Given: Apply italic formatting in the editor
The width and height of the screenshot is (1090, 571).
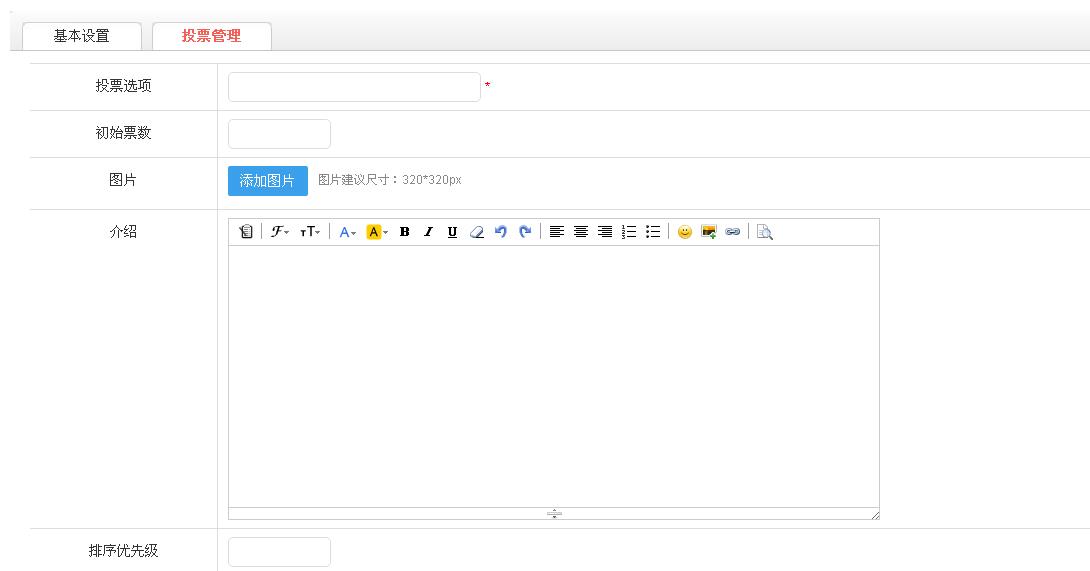Looking at the screenshot, I should click(x=428, y=232).
